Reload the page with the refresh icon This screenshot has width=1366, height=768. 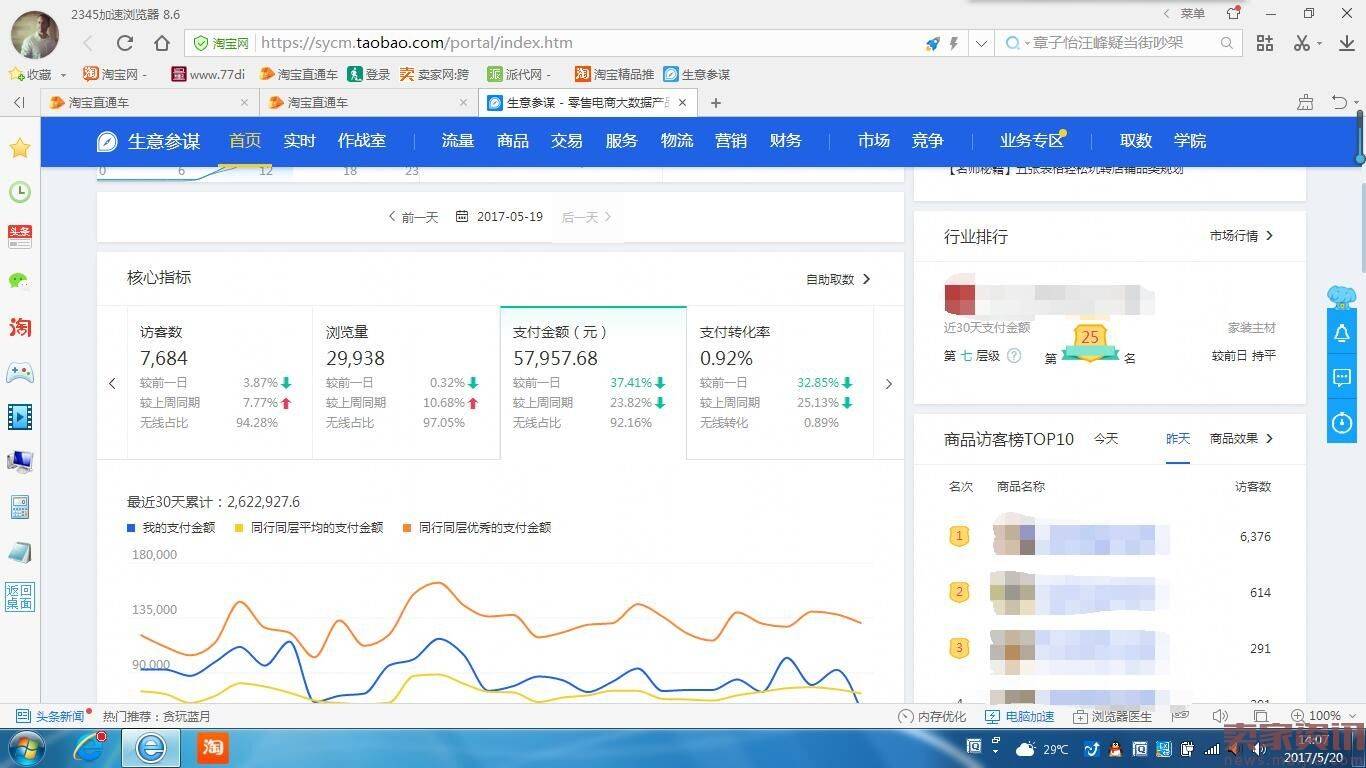[125, 43]
